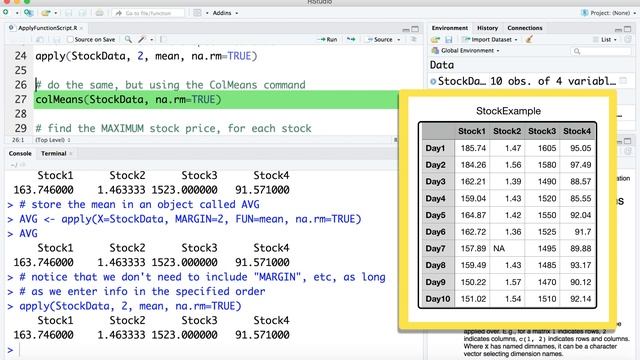
Task: Click the Save document icon in main toolbar
Action: [x=69, y=13]
